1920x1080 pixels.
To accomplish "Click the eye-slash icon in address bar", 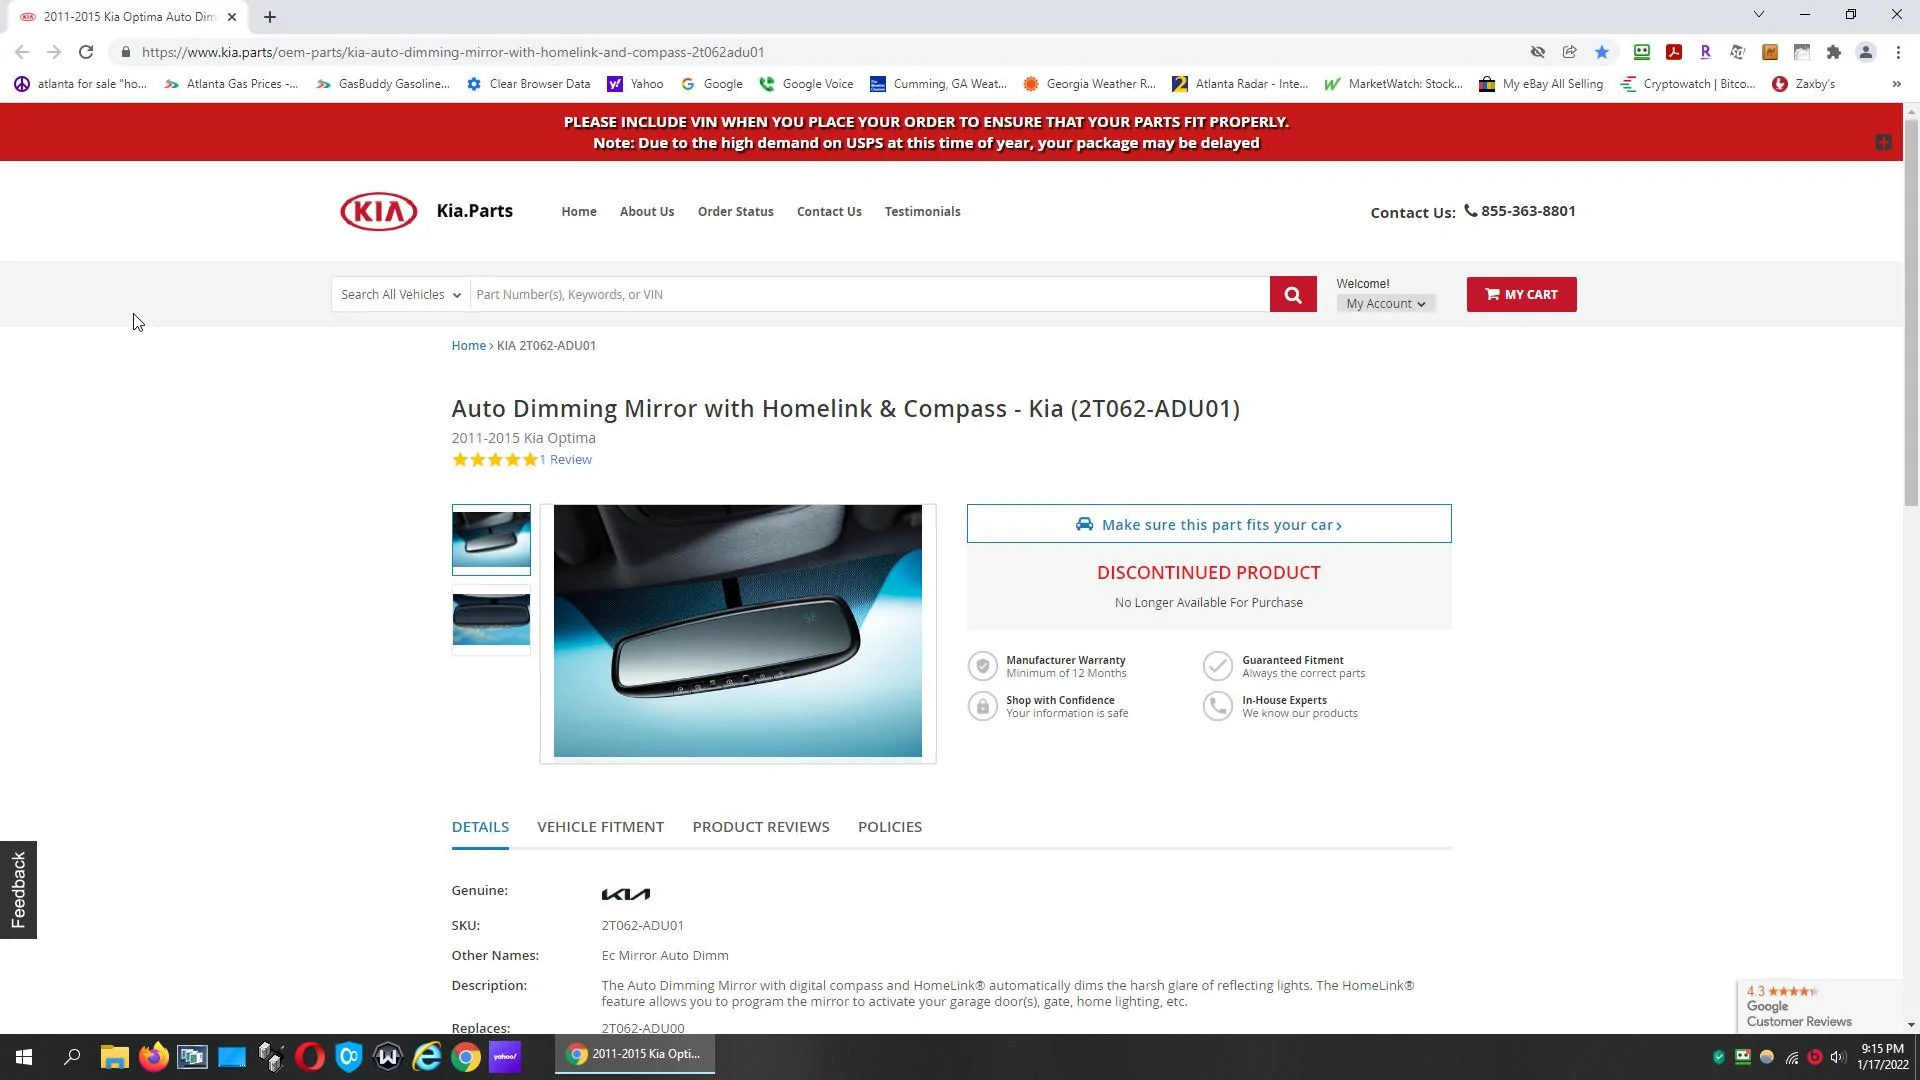I will (x=1538, y=52).
